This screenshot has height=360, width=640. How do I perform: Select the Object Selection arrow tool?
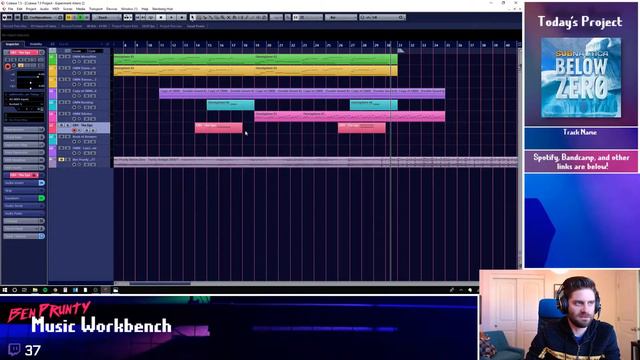tap(193, 18)
